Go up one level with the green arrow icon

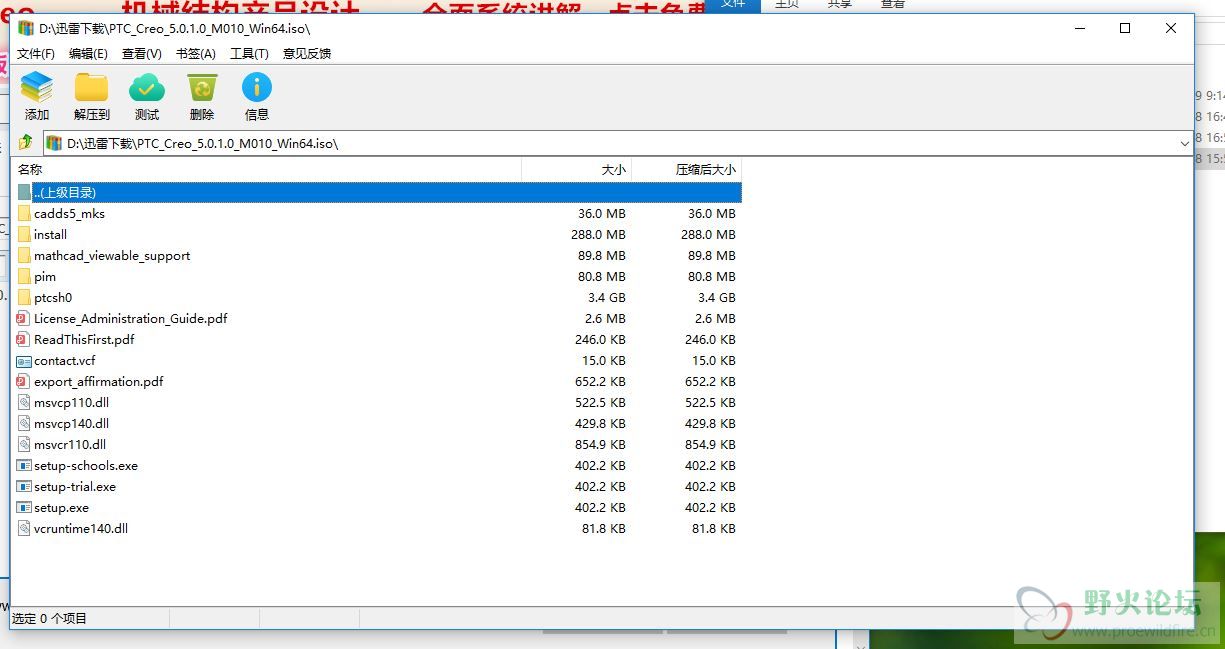[x=26, y=143]
